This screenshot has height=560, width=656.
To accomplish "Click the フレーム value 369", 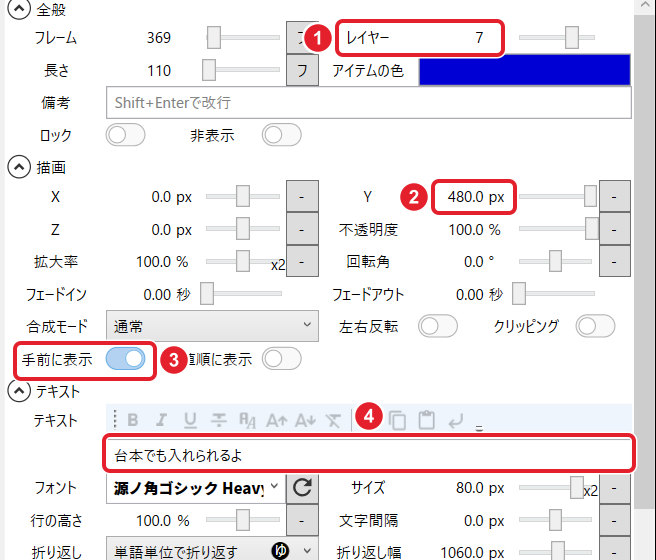I will pyautogui.click(x=159, y=38).
